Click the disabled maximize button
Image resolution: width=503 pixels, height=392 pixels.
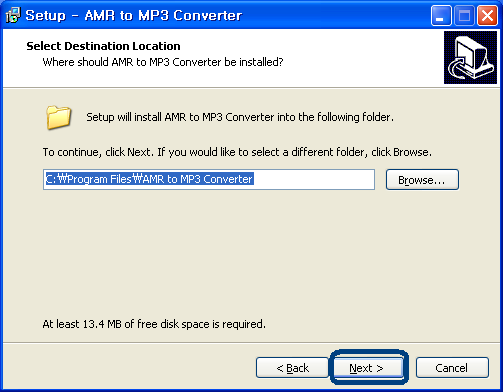pyautogui.click(x=464, y=15)
